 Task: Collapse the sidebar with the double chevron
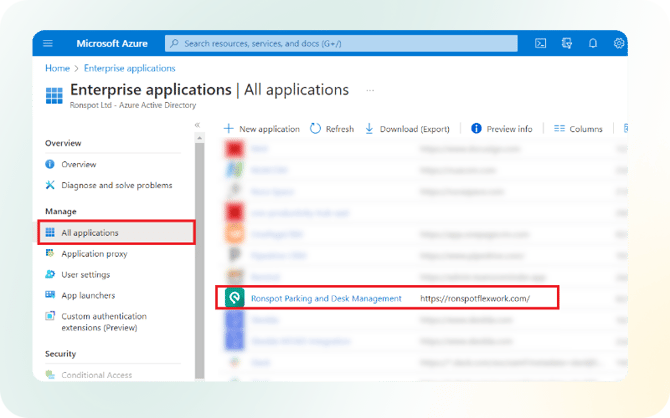197,125
